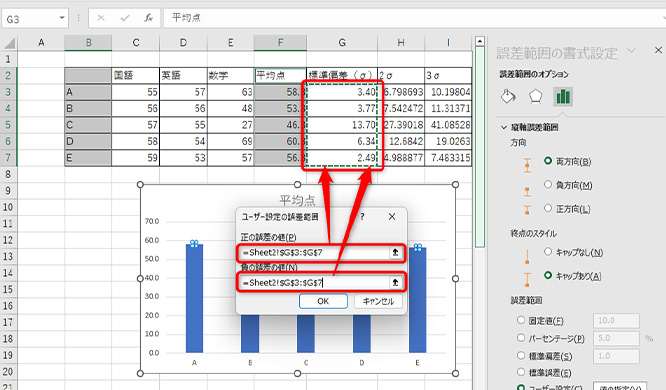This screenshot has width=666, height=390.
Task: Click the worksheet vertical scrollbar thumb
Action: 480,147
